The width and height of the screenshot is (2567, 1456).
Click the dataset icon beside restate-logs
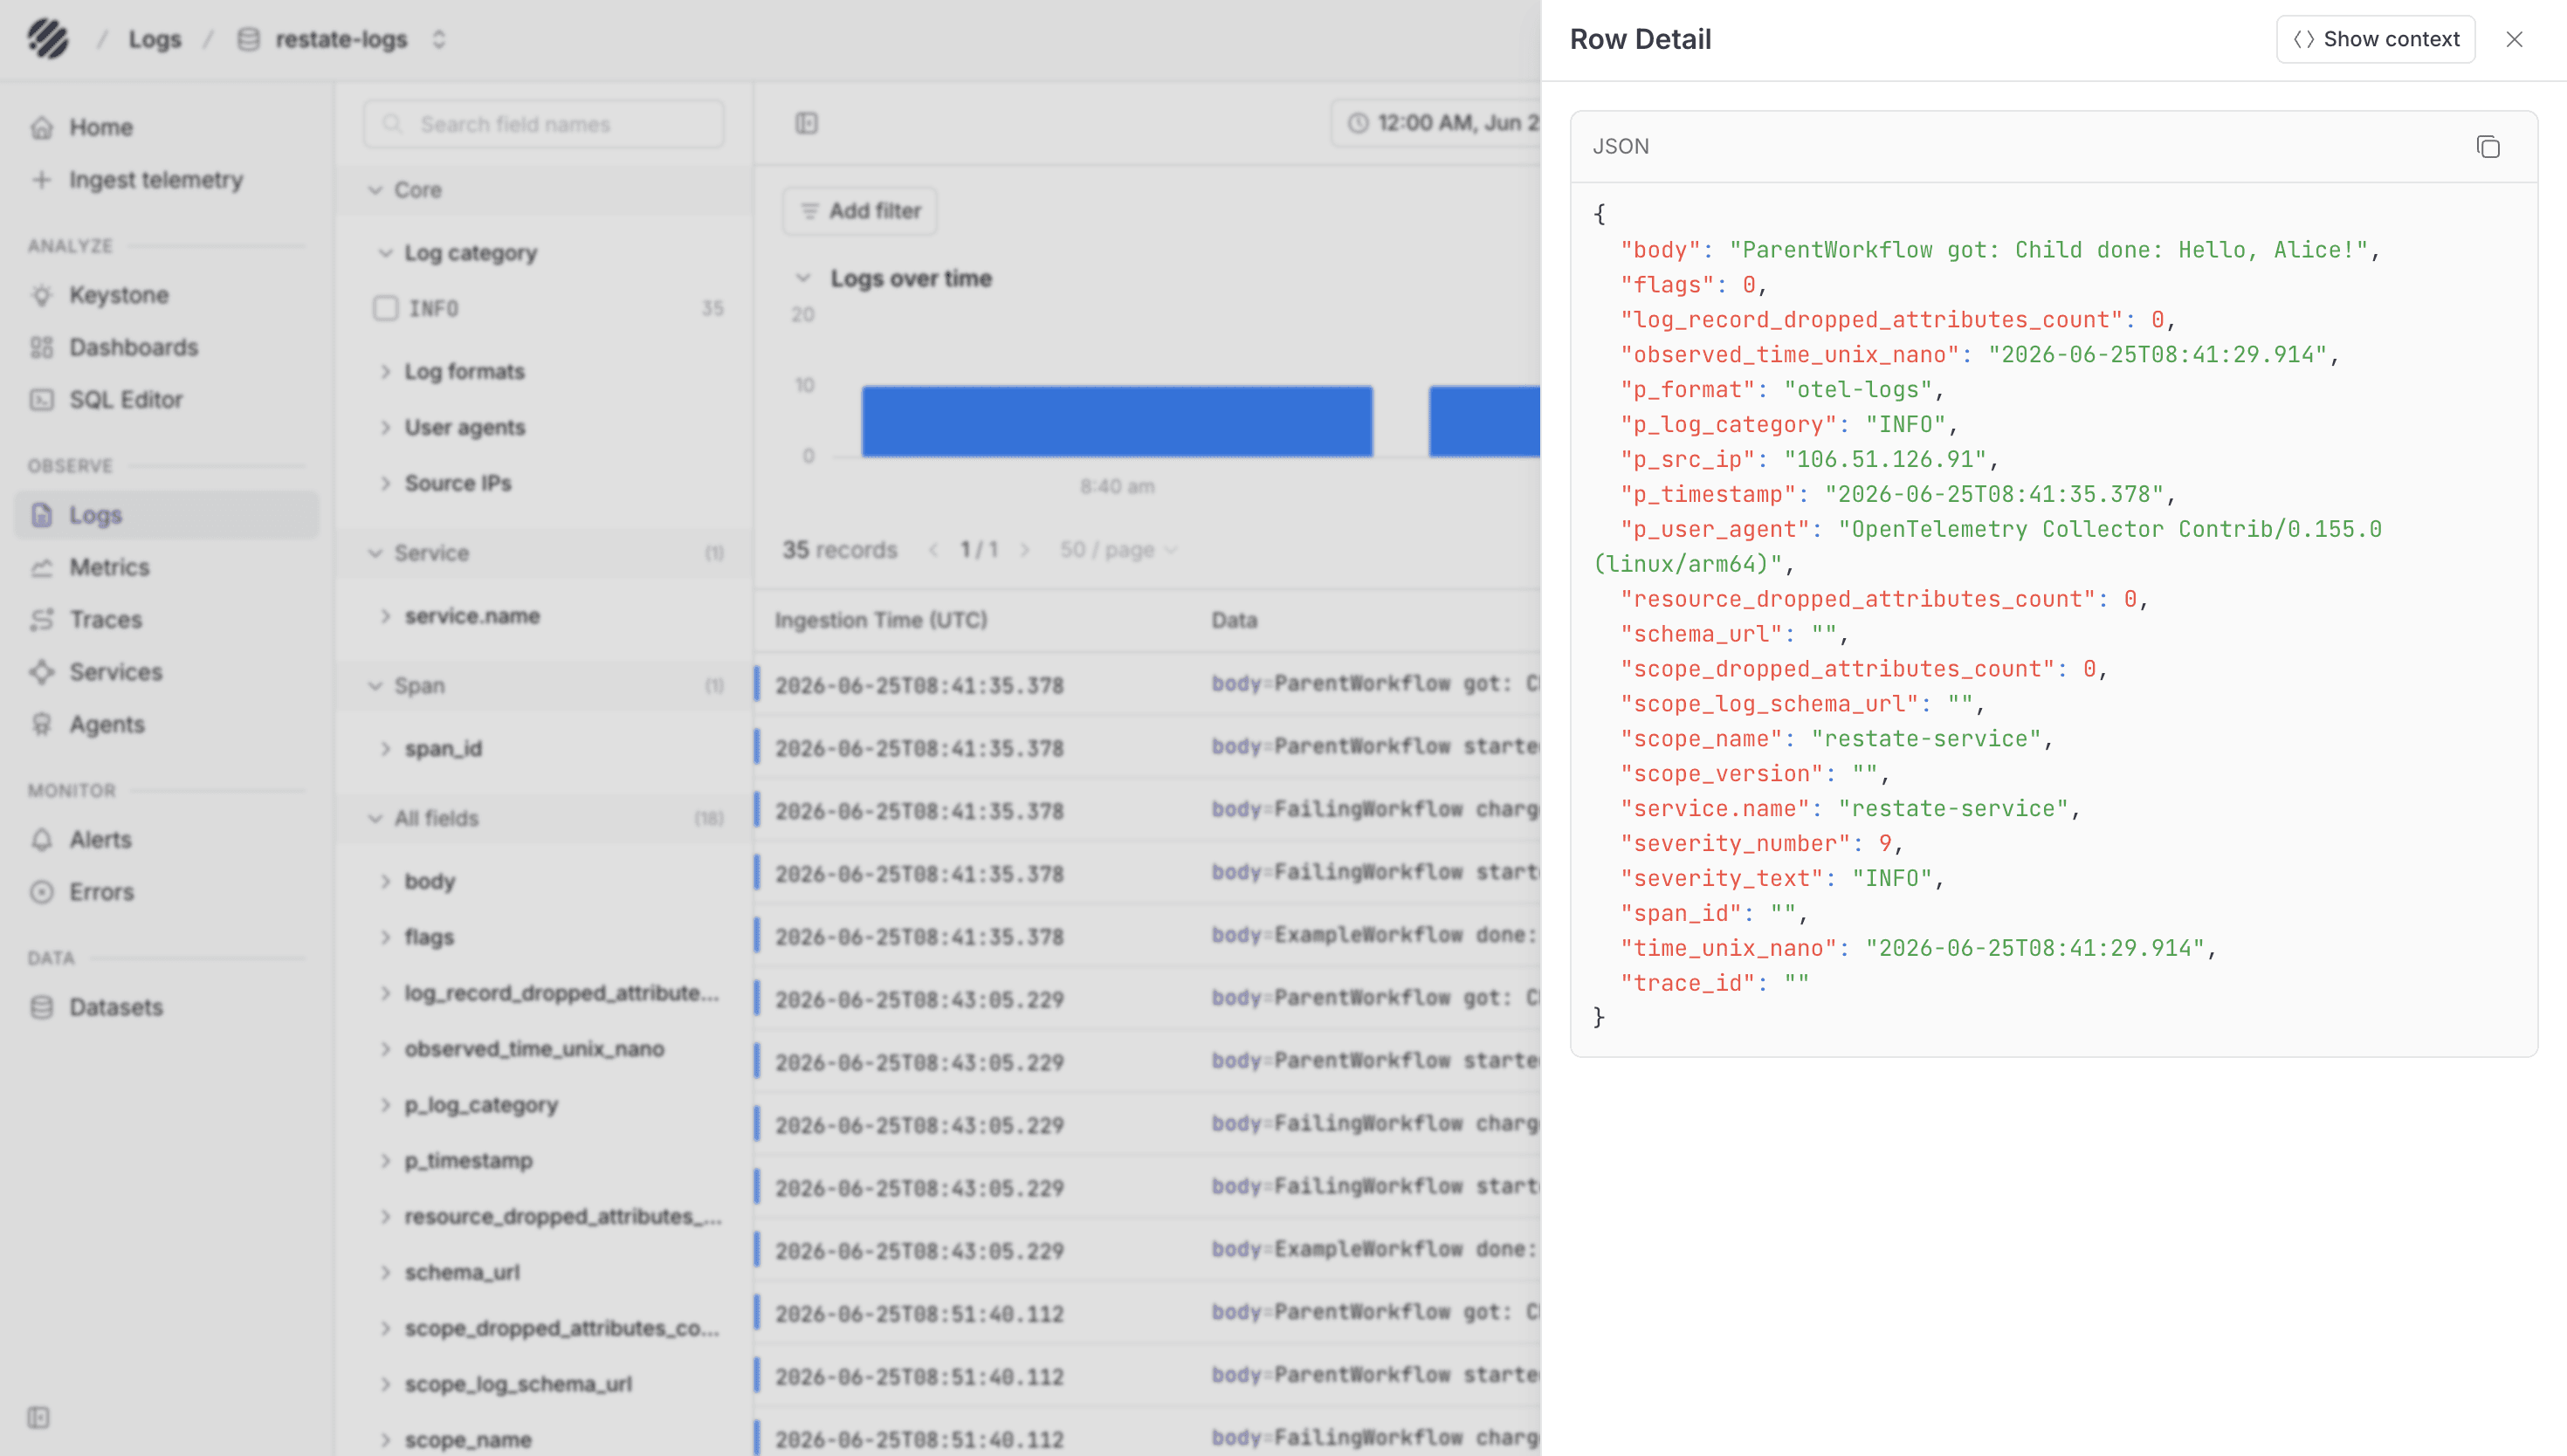[x=248, y=39]
